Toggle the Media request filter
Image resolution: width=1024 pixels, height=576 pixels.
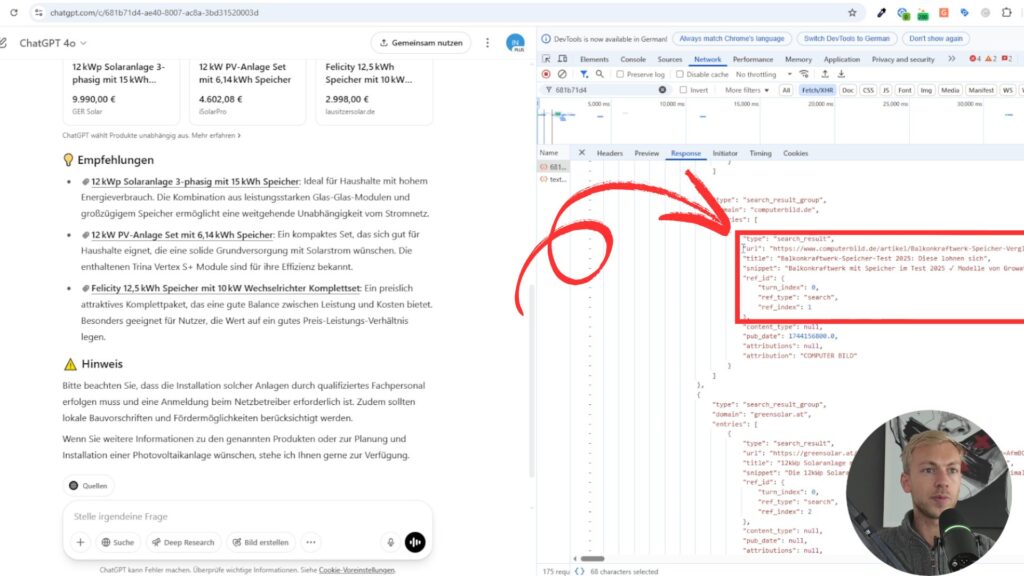950,90
